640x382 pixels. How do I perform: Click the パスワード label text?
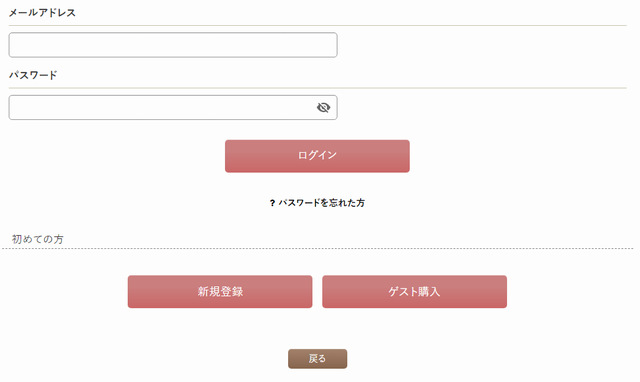33,75
